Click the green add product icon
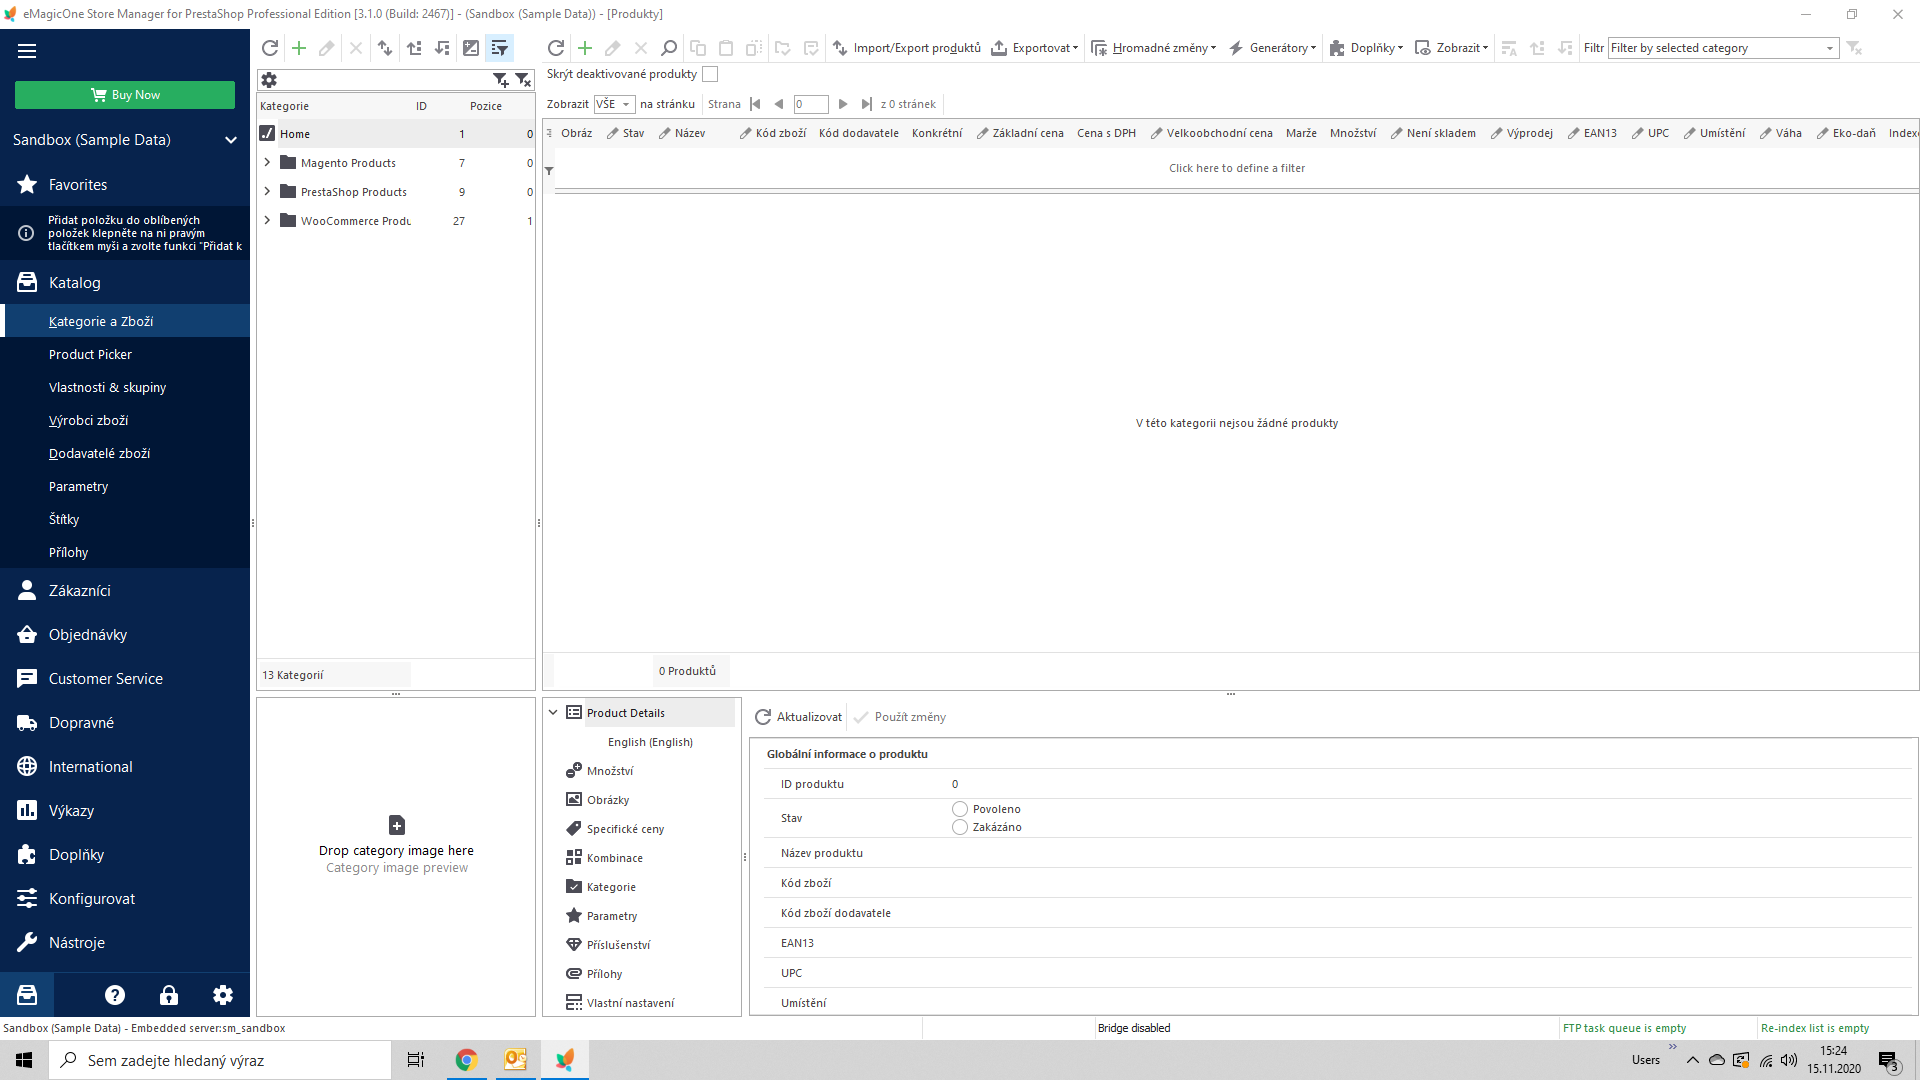 585,48
